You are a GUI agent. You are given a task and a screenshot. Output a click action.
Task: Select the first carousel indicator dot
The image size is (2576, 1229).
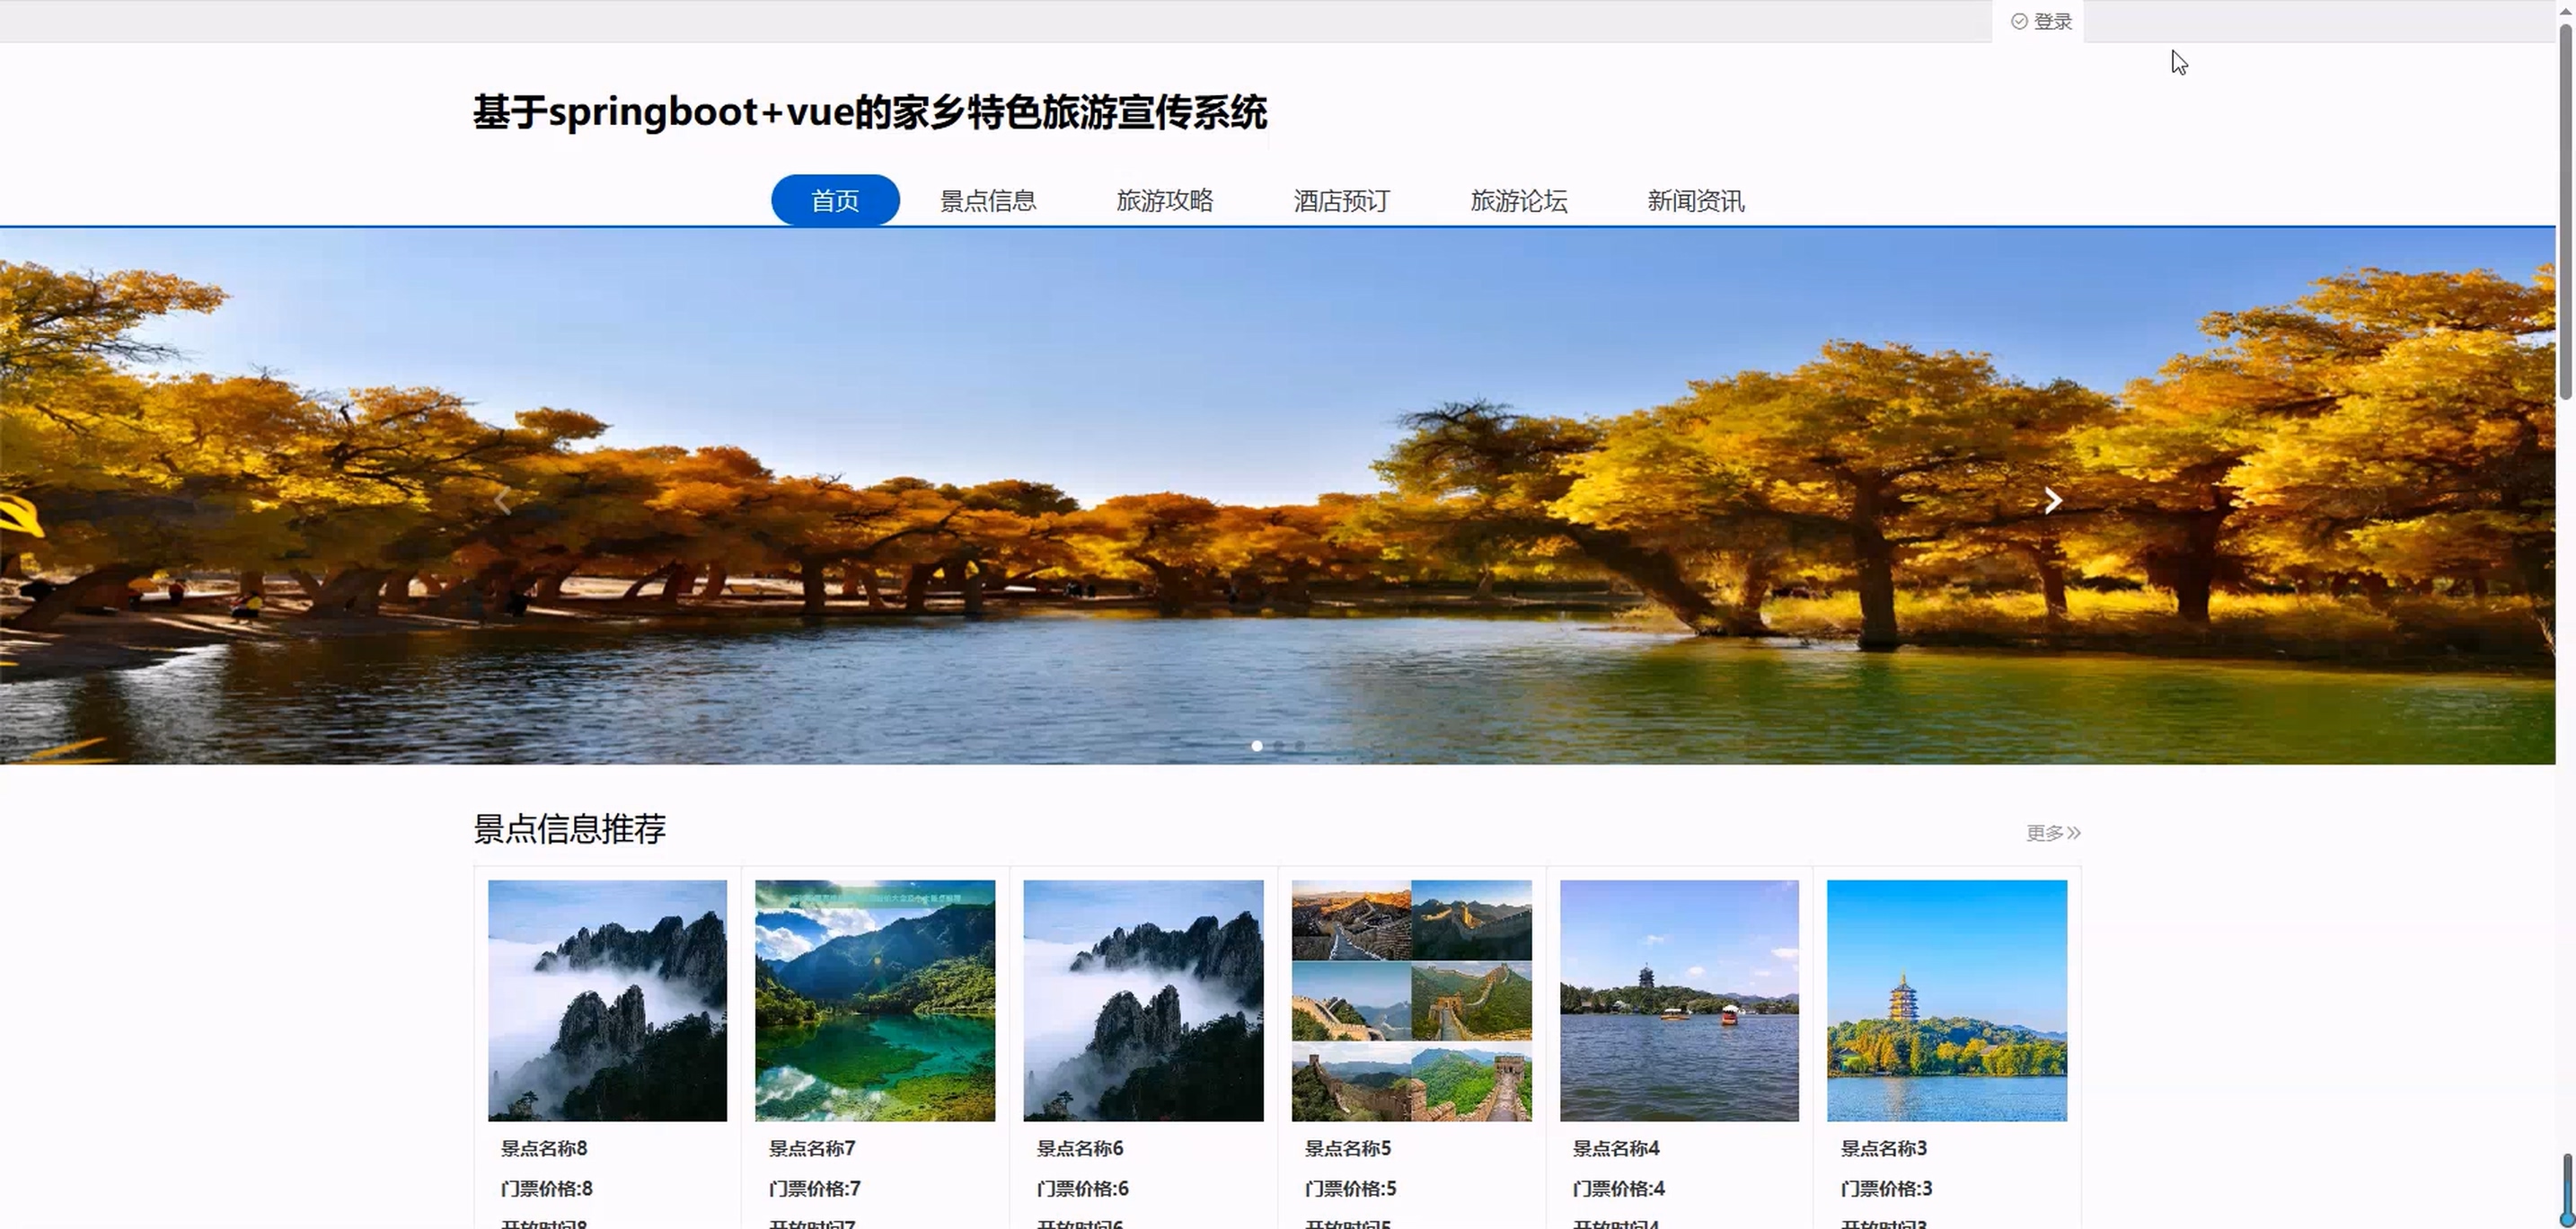coord(1257,746)
